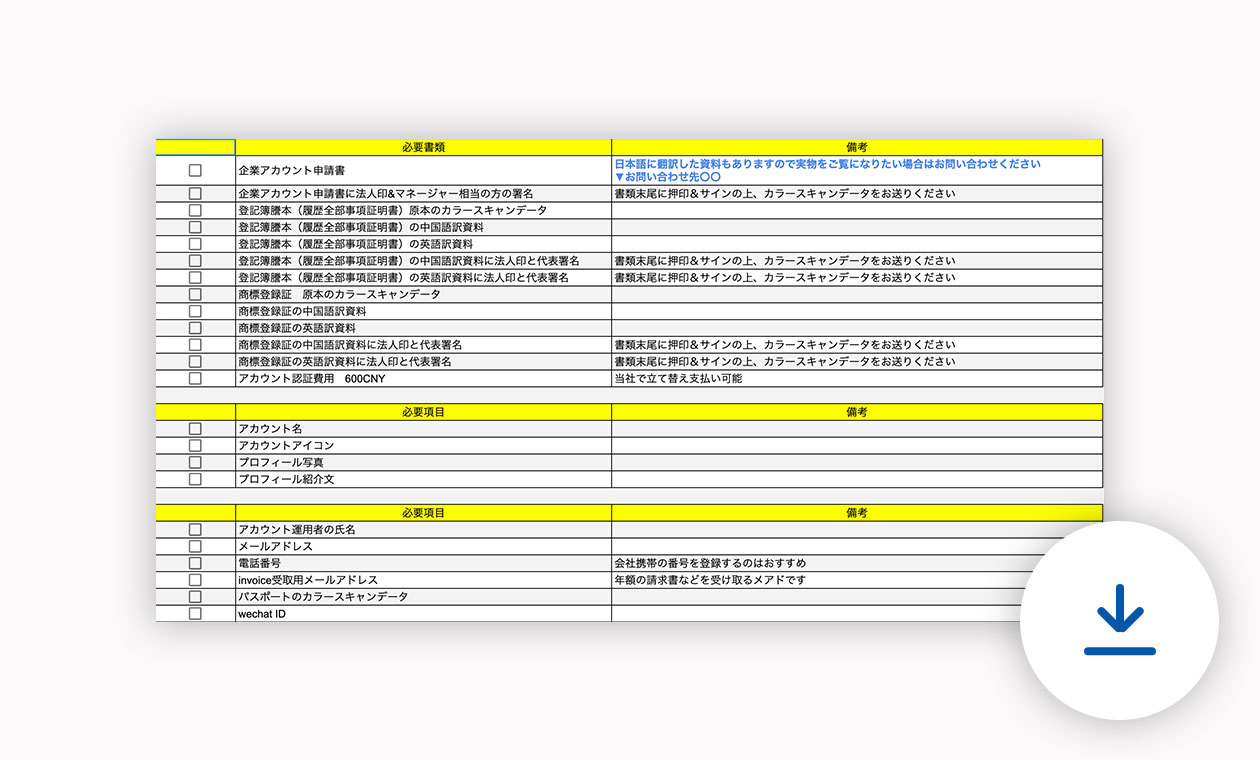This screenshot has width=1260, height=760.
Task: Check the 電話番号 checkbox
Action: point(195,563)
